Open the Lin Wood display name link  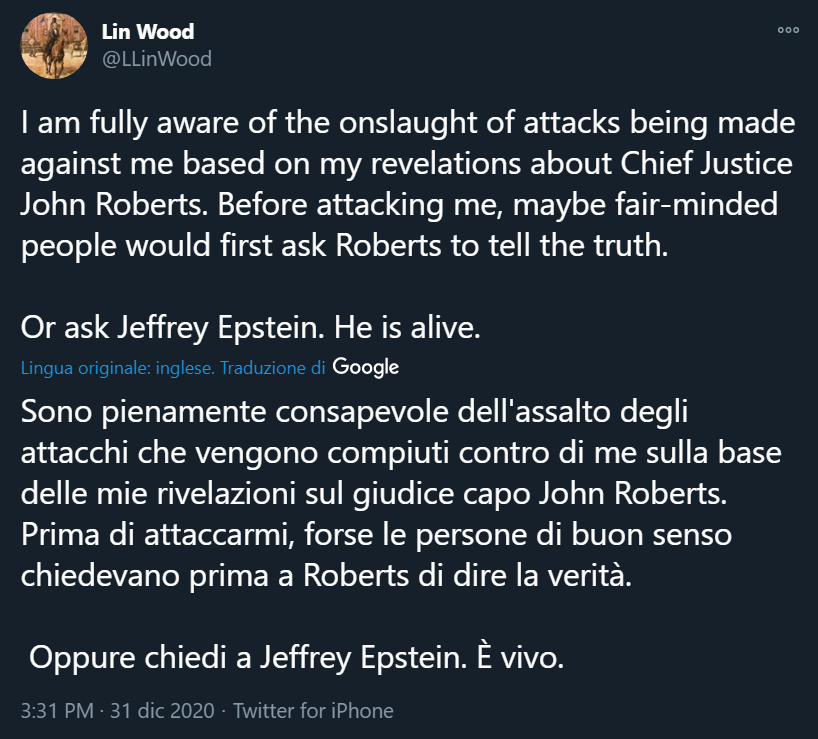pos(148,32)
